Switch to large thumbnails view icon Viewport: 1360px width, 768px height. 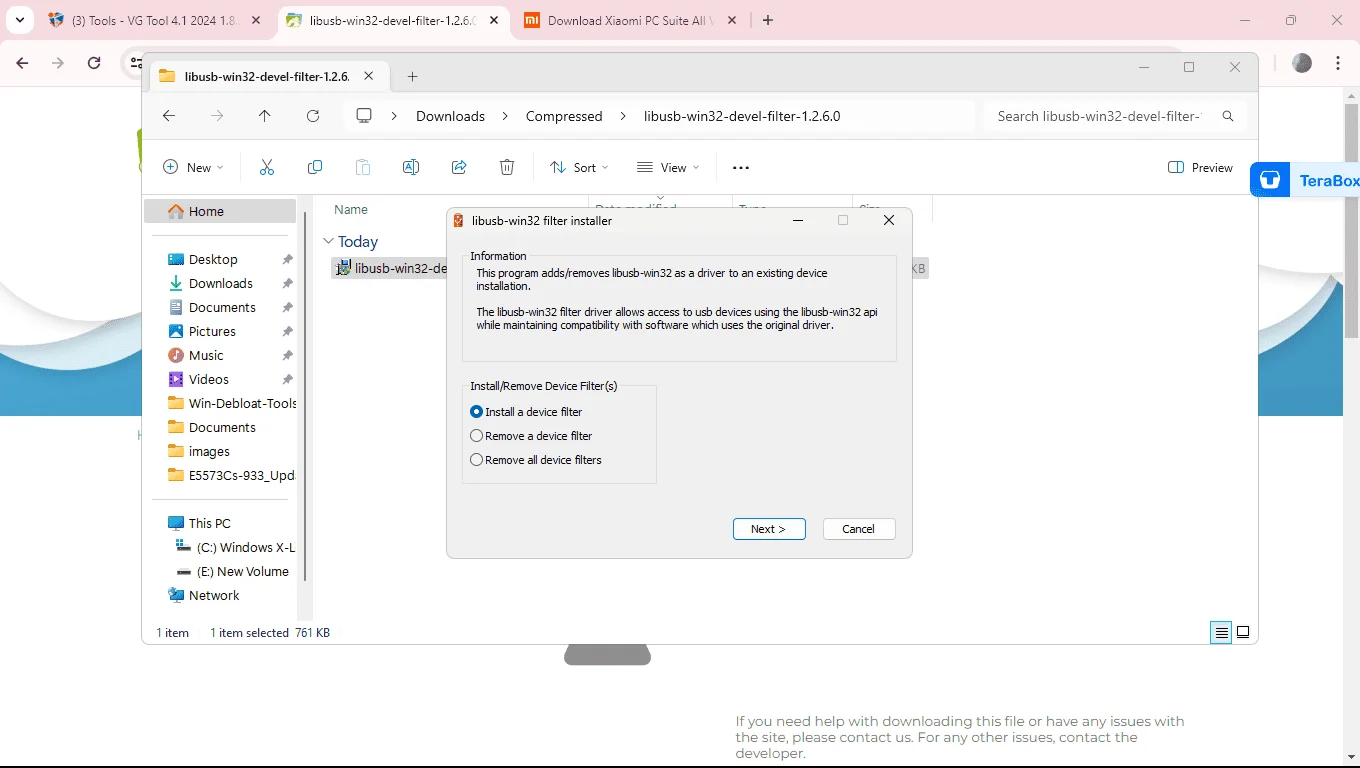(1243, 632)
